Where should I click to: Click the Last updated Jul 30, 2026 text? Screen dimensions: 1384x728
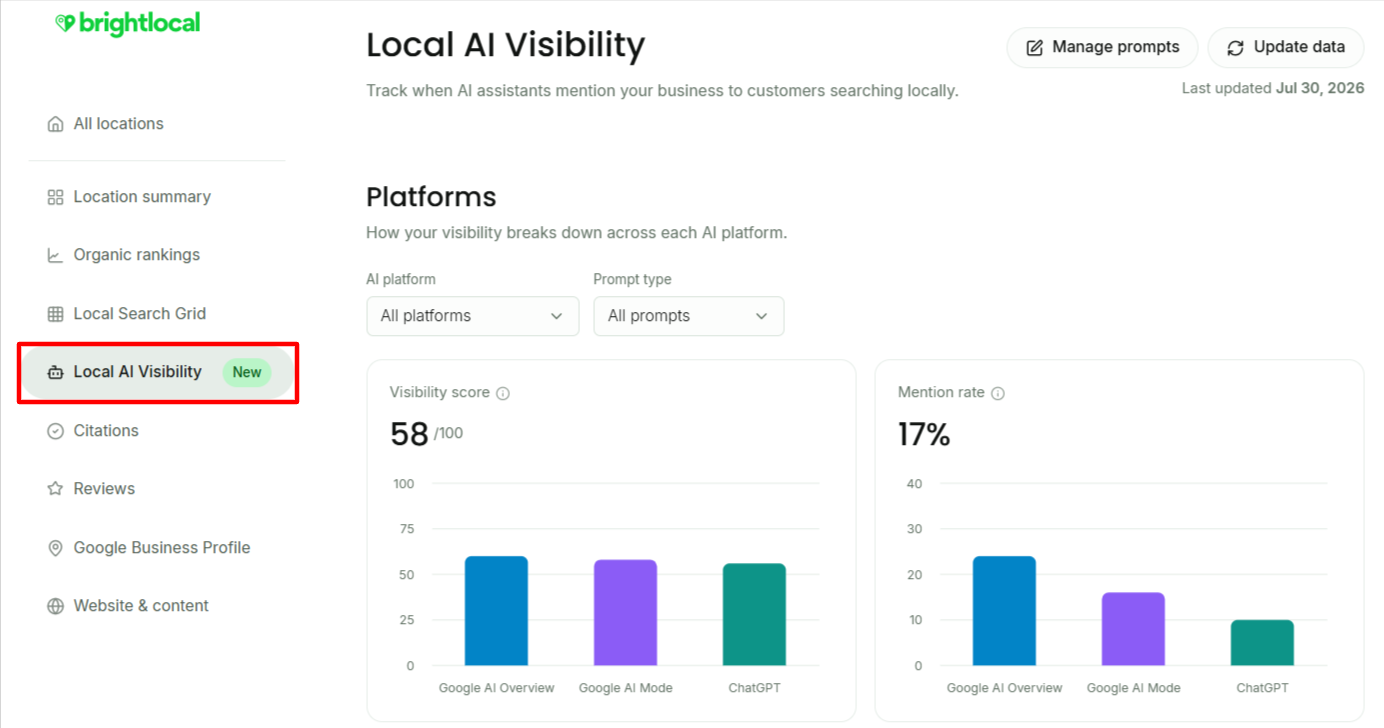(1273, 88)
